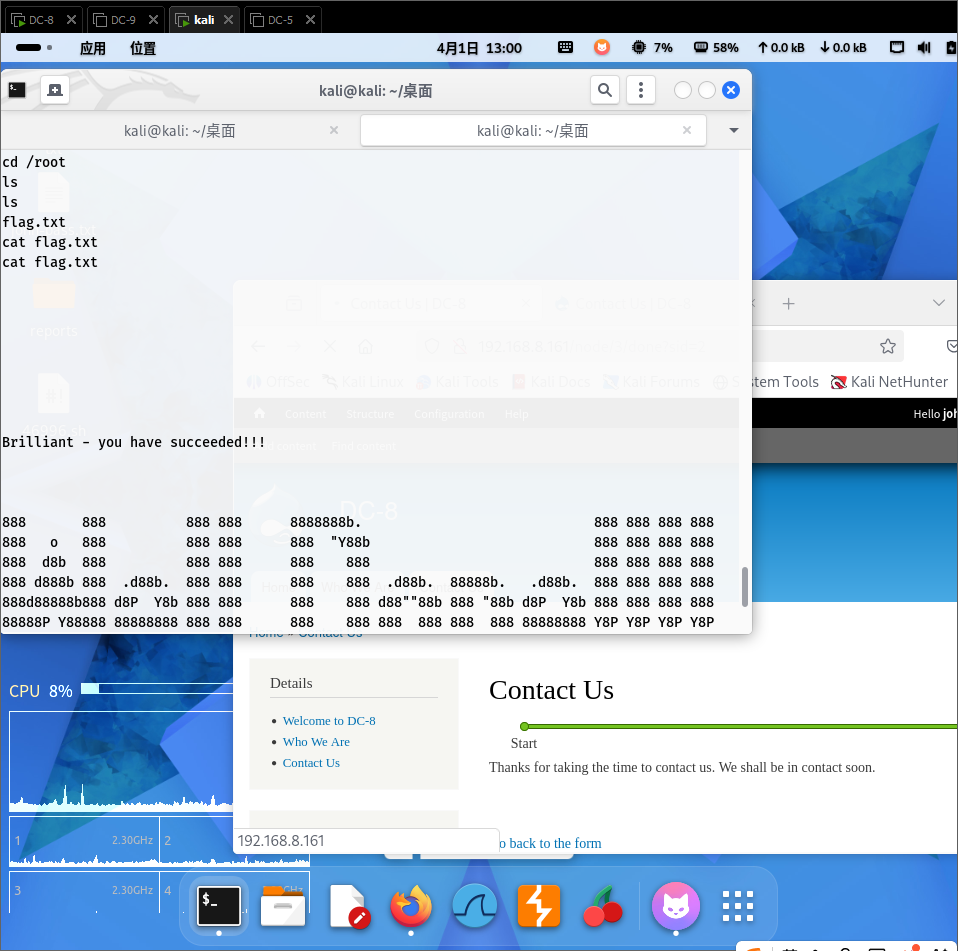
Task: Open the 位置 places menu
Action: click(x=143, y=48)
